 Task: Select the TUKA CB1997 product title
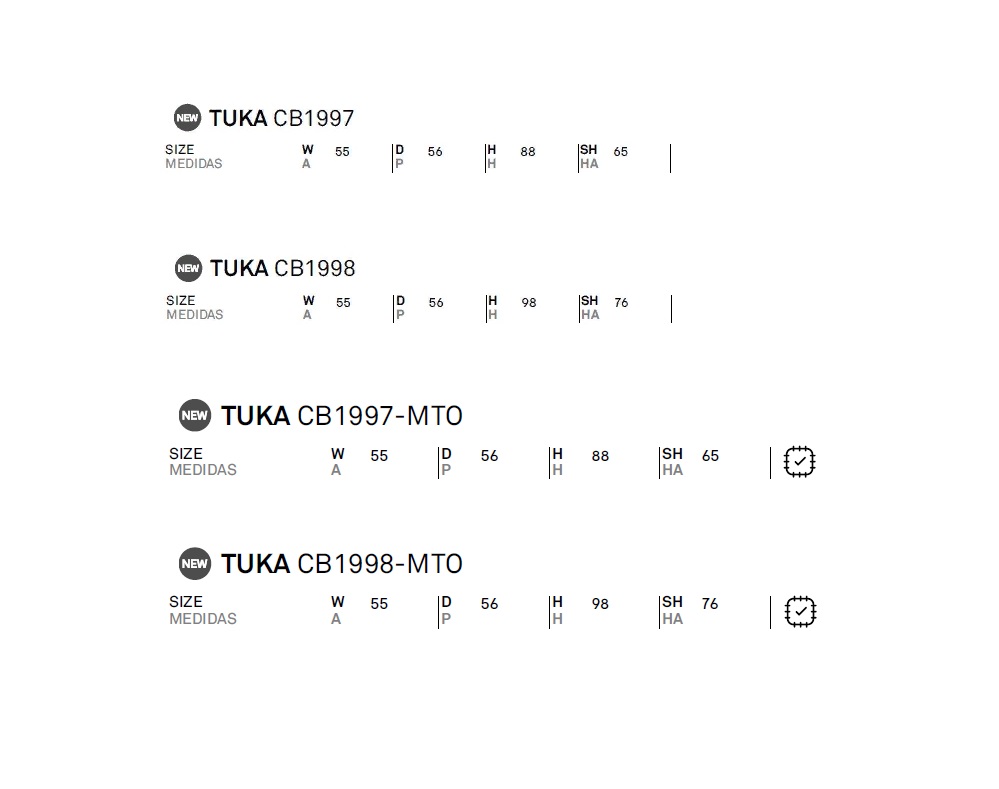pos(282,119)
